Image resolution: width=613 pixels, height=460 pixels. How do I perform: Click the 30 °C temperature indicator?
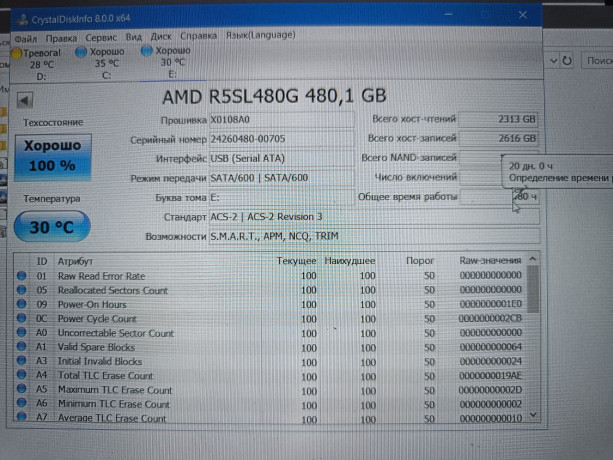point(52,226)
